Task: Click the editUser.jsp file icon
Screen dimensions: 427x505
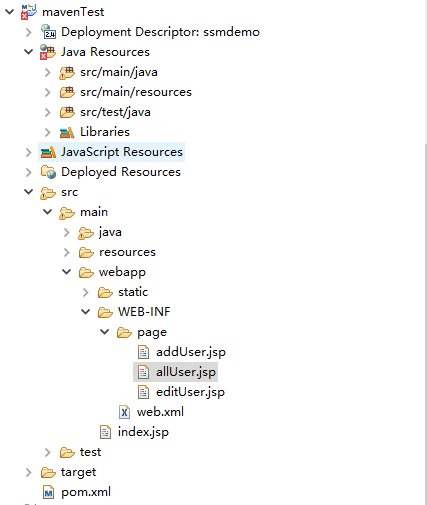Action: point(143,392)
